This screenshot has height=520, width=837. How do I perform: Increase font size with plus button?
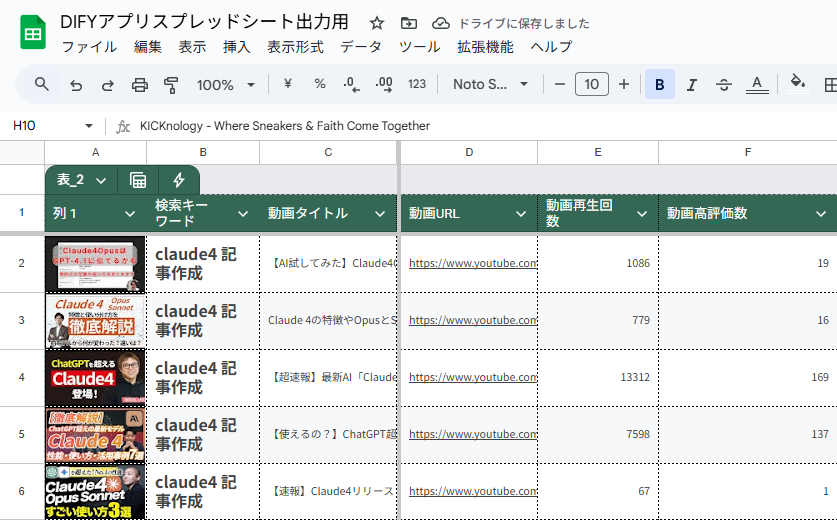tap(624, 85)
